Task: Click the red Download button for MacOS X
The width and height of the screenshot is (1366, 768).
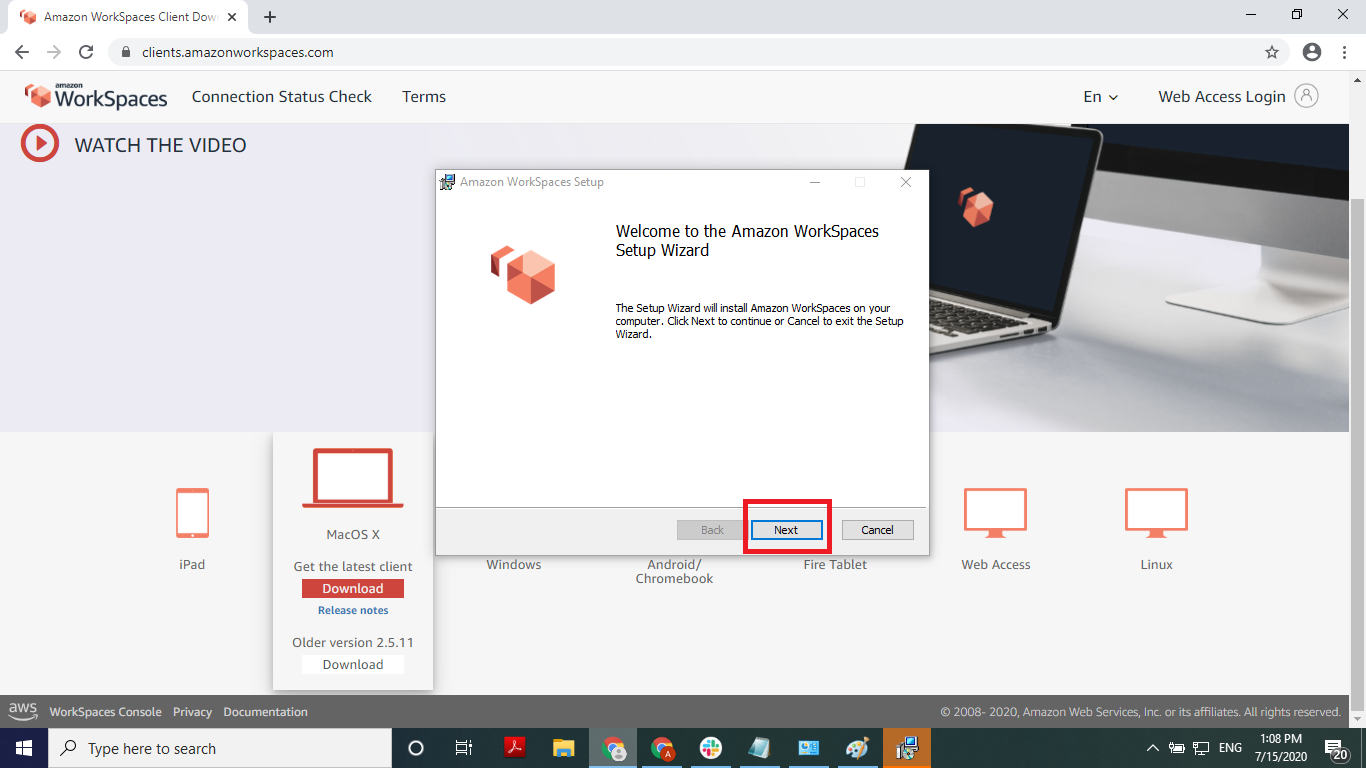Action: (x=353, y=589)
